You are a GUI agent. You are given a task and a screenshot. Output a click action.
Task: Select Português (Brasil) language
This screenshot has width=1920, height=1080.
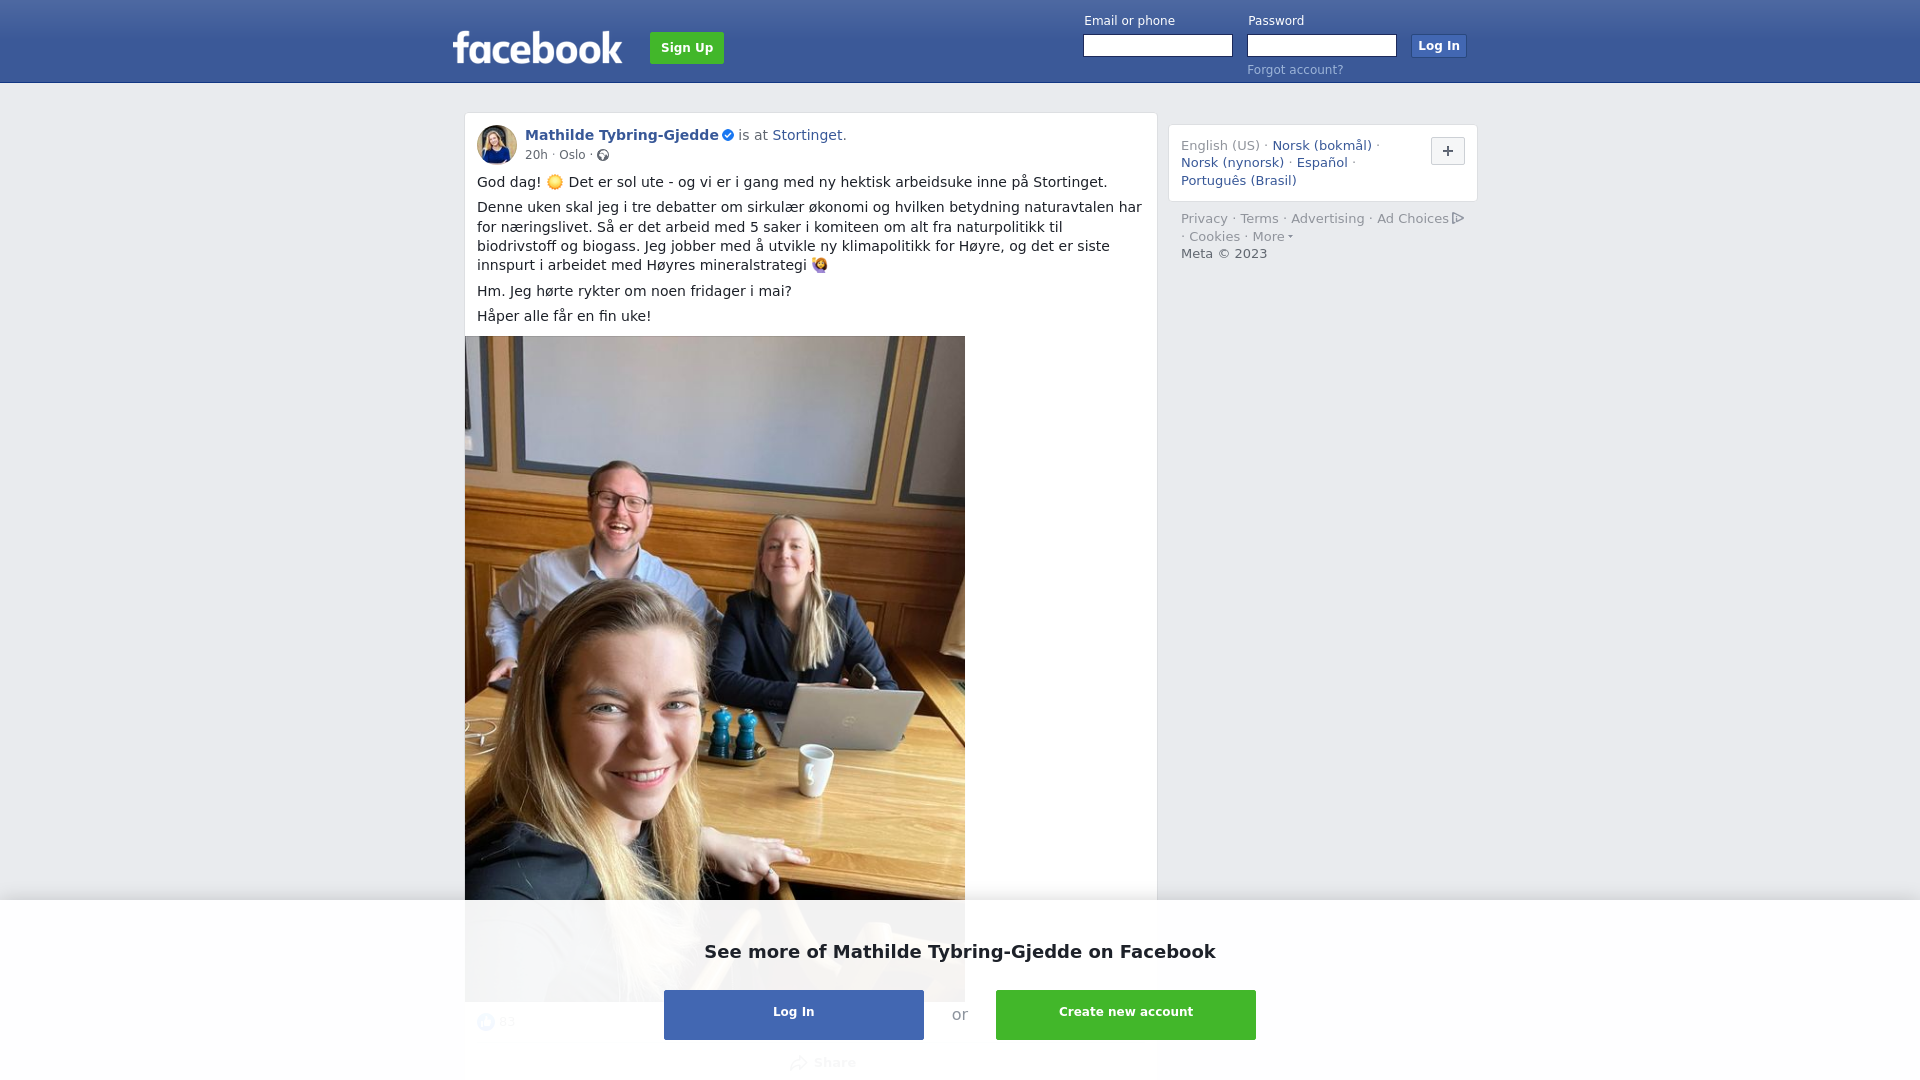(x=1238, y=181)
